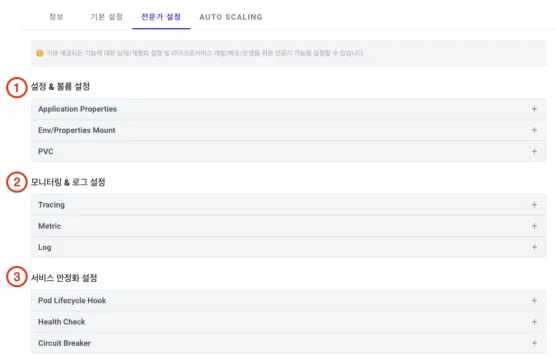Select the AUTO SCALING tab

pos(231,17)
